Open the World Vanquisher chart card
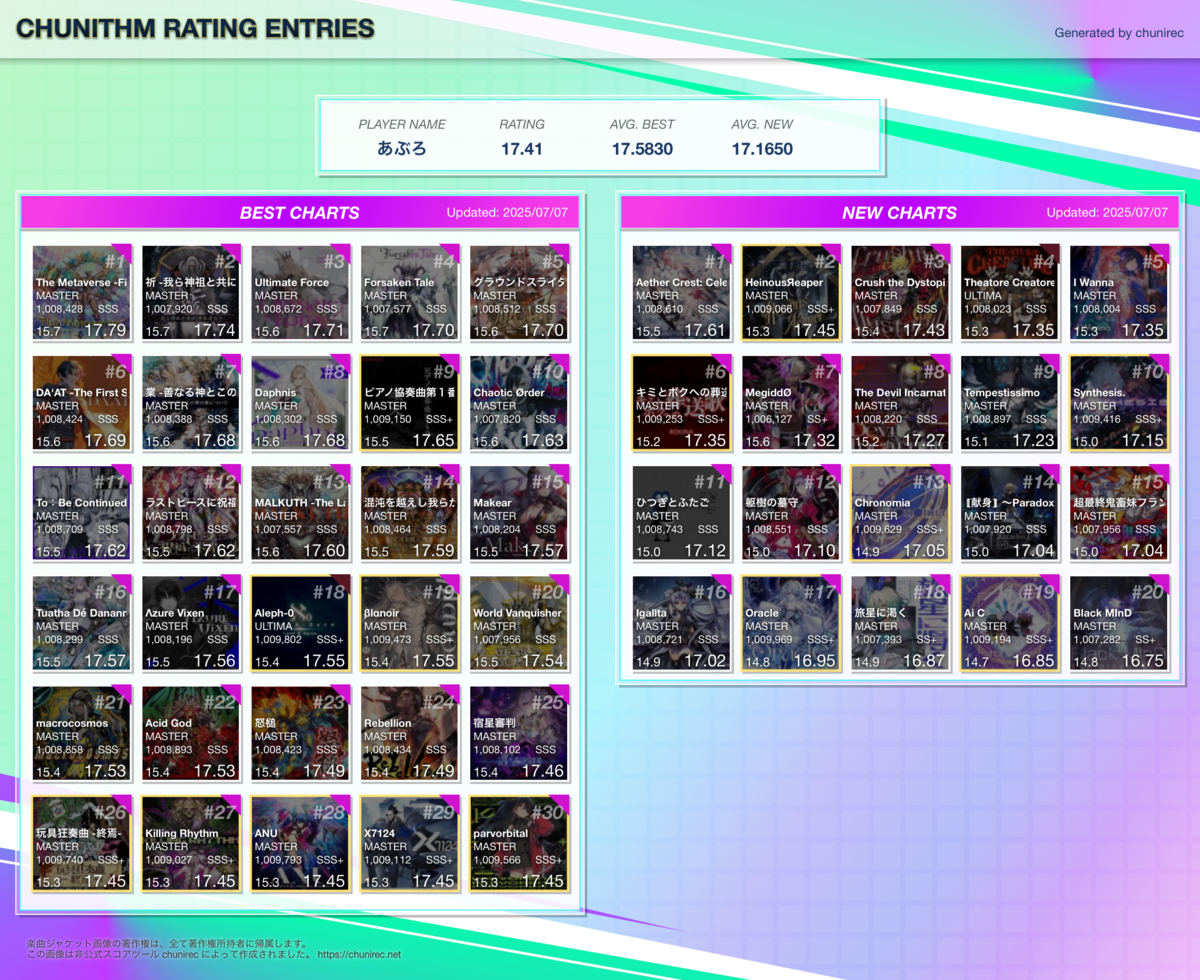Image resolution: width=1200 pixels, height=980 pixels. click(x=522, y=623)
